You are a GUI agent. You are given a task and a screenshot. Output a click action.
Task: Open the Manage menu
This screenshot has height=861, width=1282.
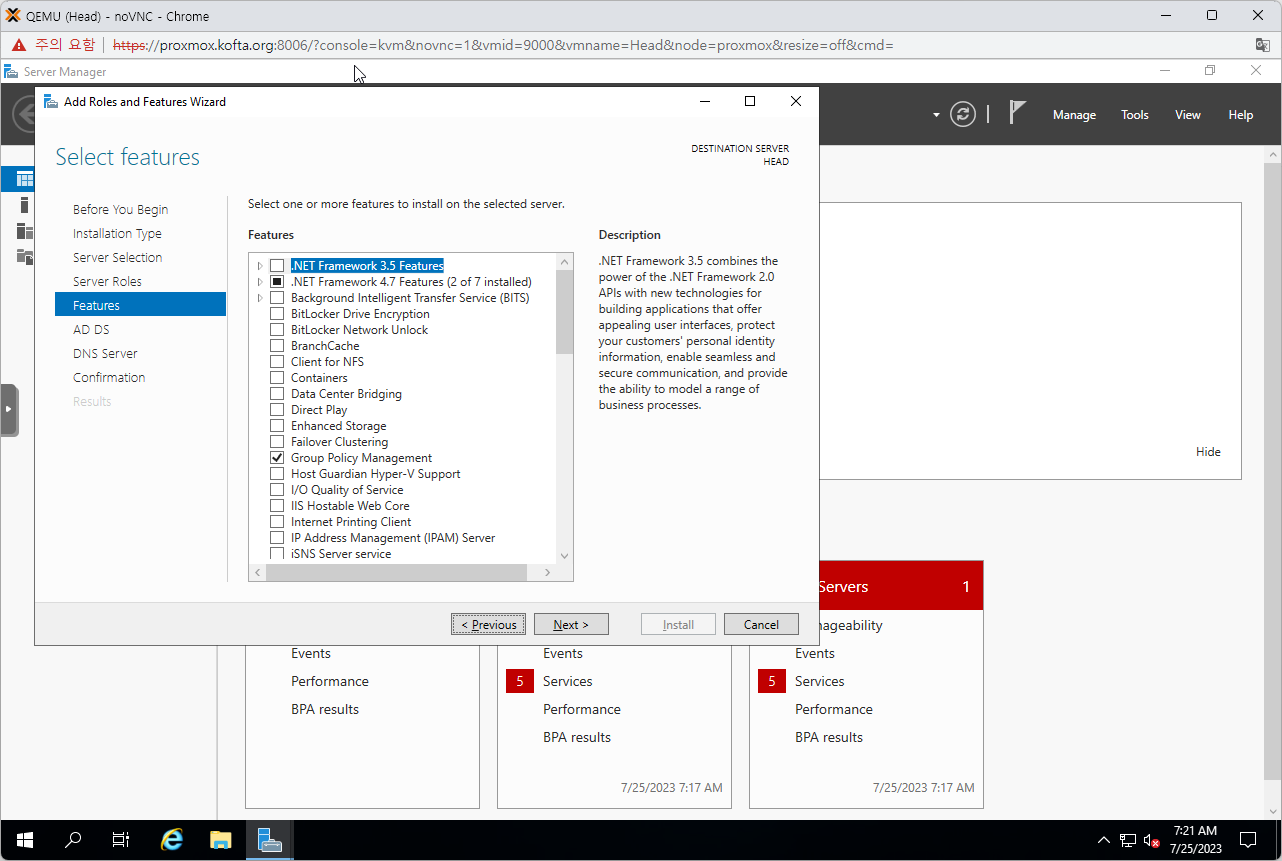(1074, 115)
